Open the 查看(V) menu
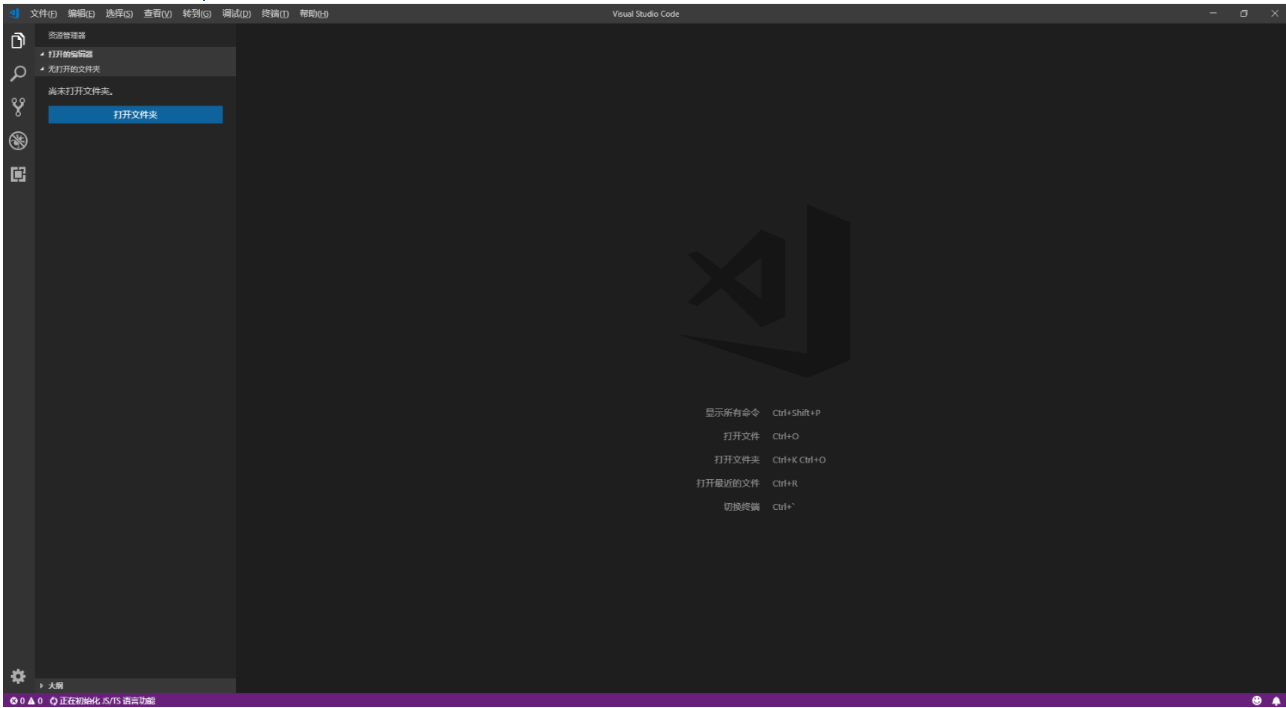Screen dimensions: 1286x708 click(158, 13)
